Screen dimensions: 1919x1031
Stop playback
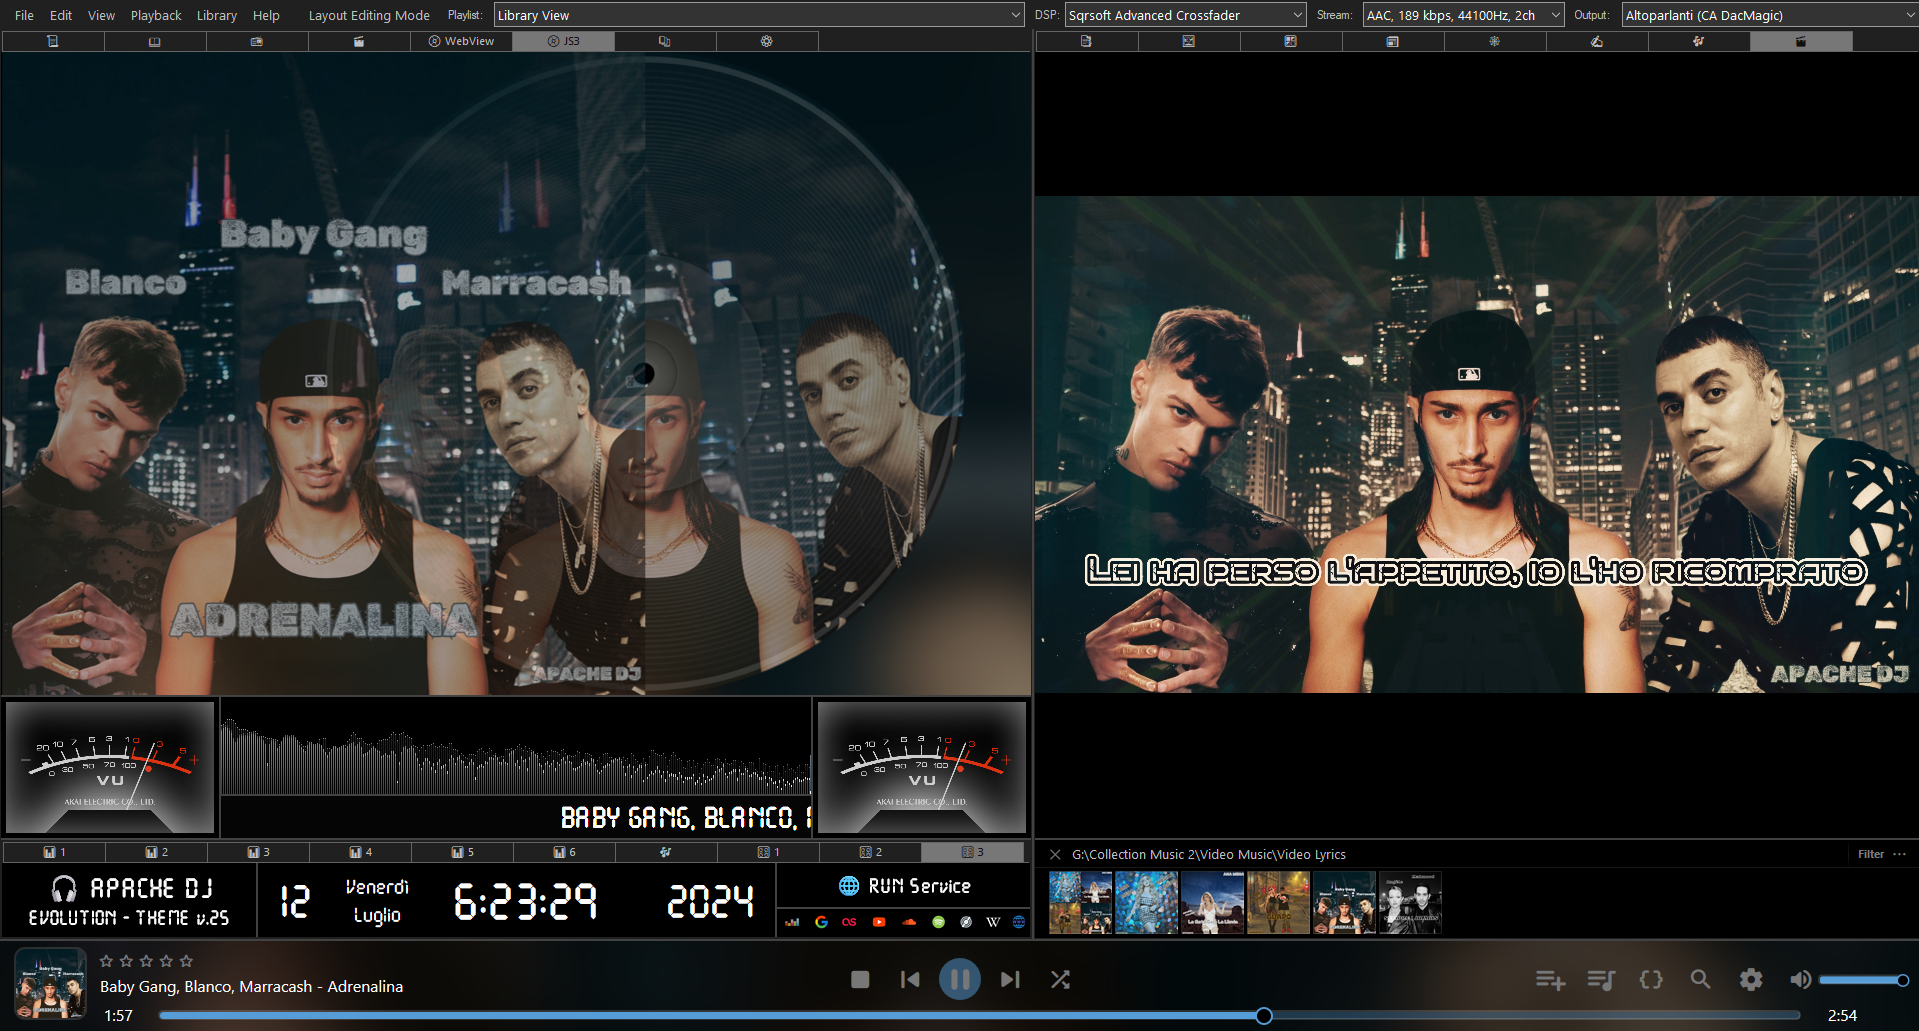[860, 979]
